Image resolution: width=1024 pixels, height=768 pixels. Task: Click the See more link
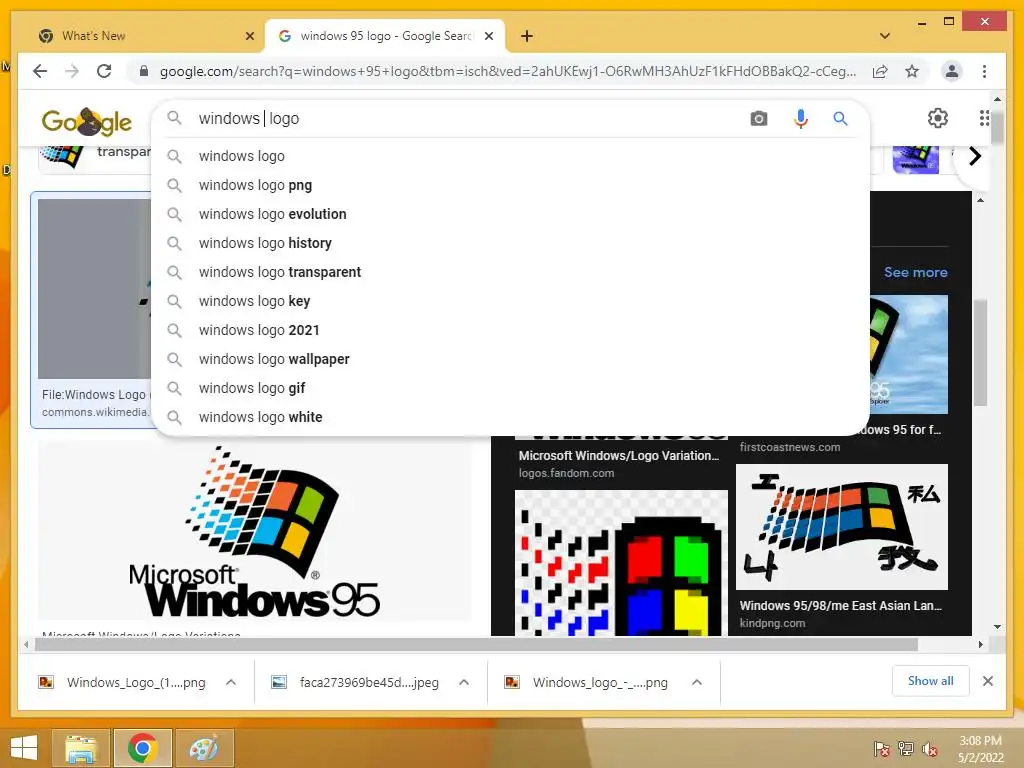click(916, 272)
